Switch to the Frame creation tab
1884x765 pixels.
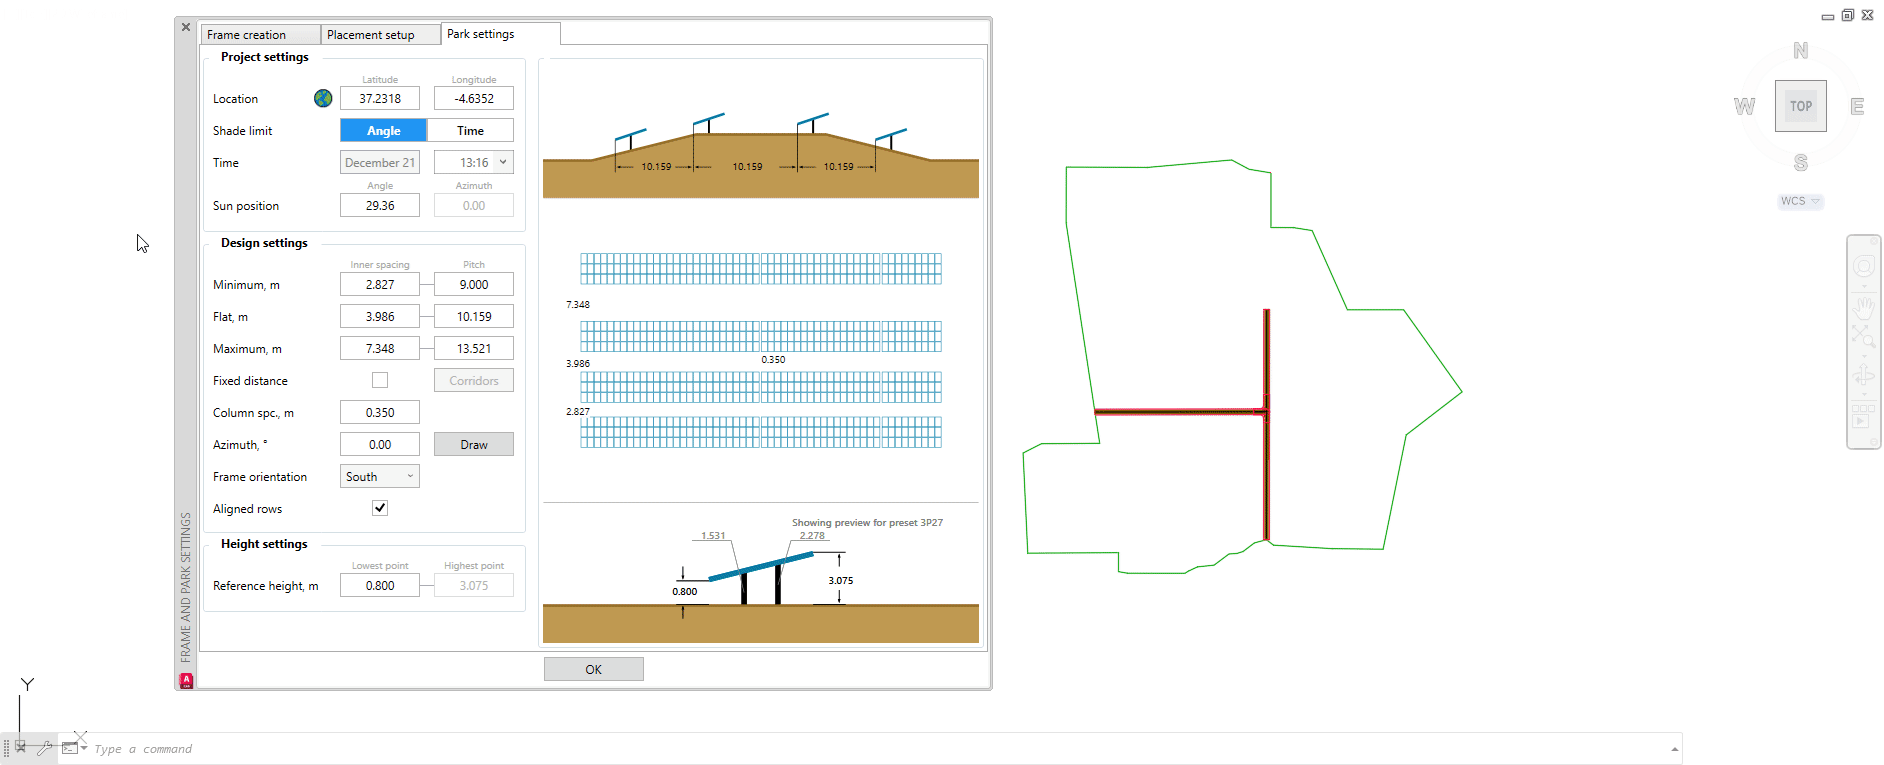click(260, 35)
